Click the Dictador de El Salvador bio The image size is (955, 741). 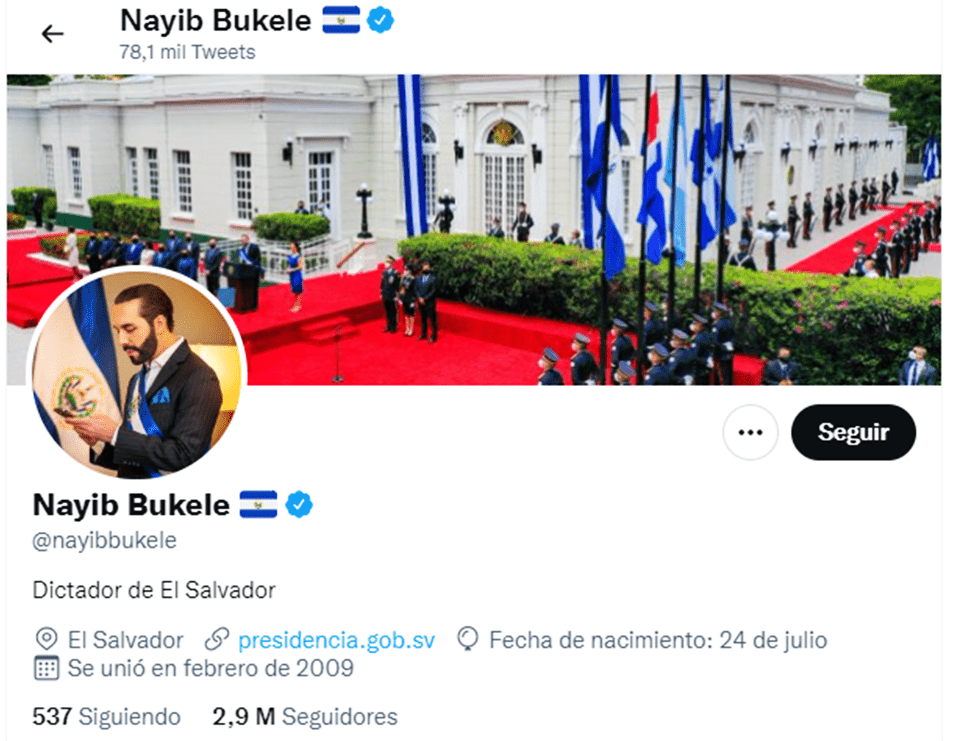pos(153,590)
